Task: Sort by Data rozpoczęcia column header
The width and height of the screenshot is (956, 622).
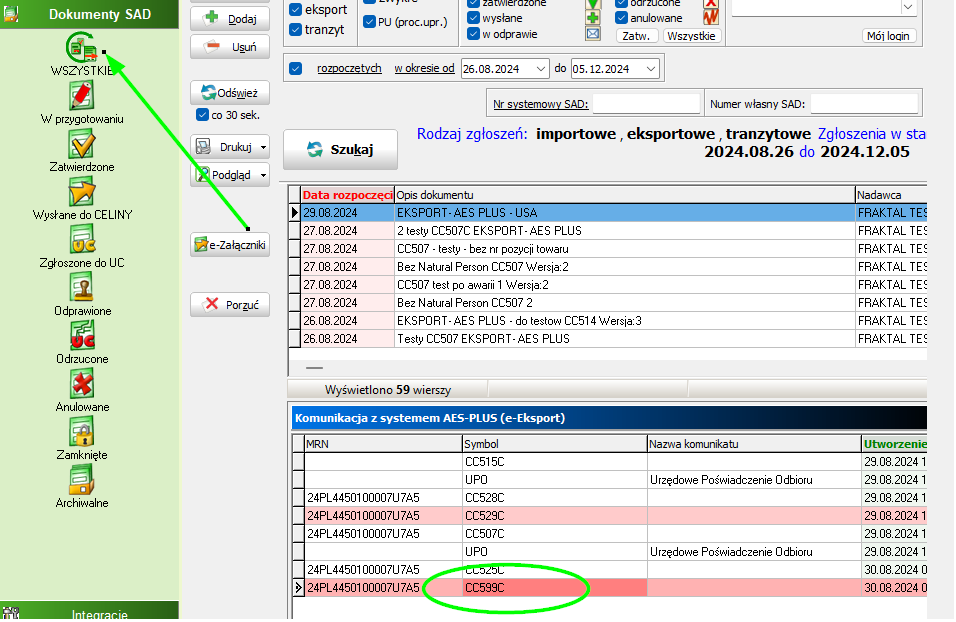Action: click(348, 195)
